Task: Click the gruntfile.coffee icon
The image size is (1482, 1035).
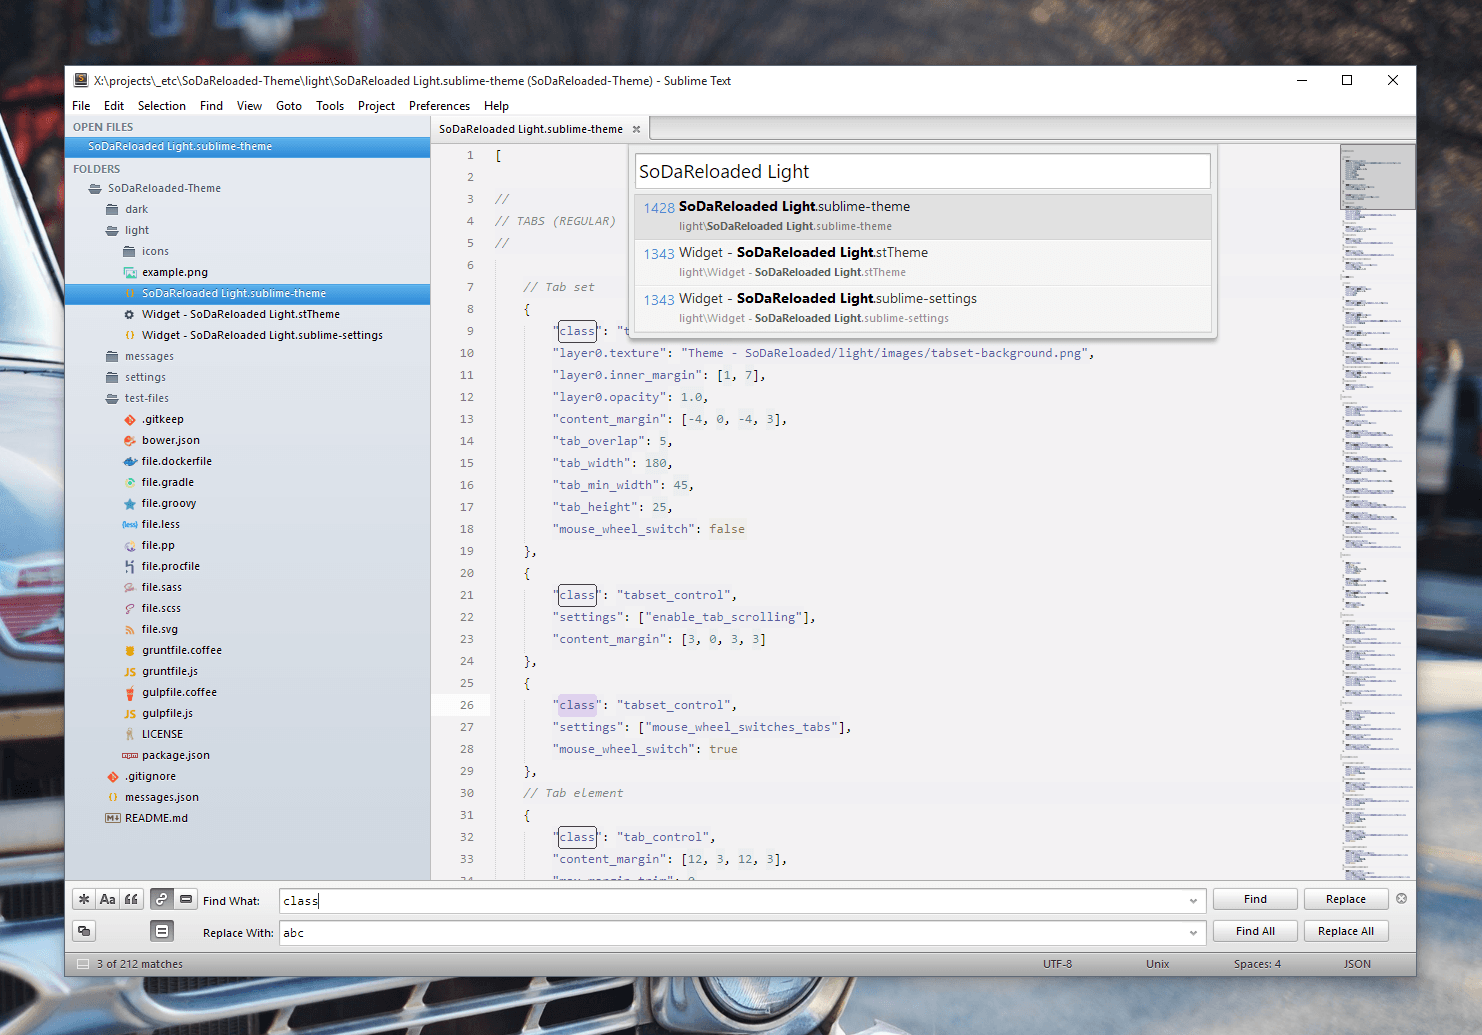Action: (x=129, y=650)
